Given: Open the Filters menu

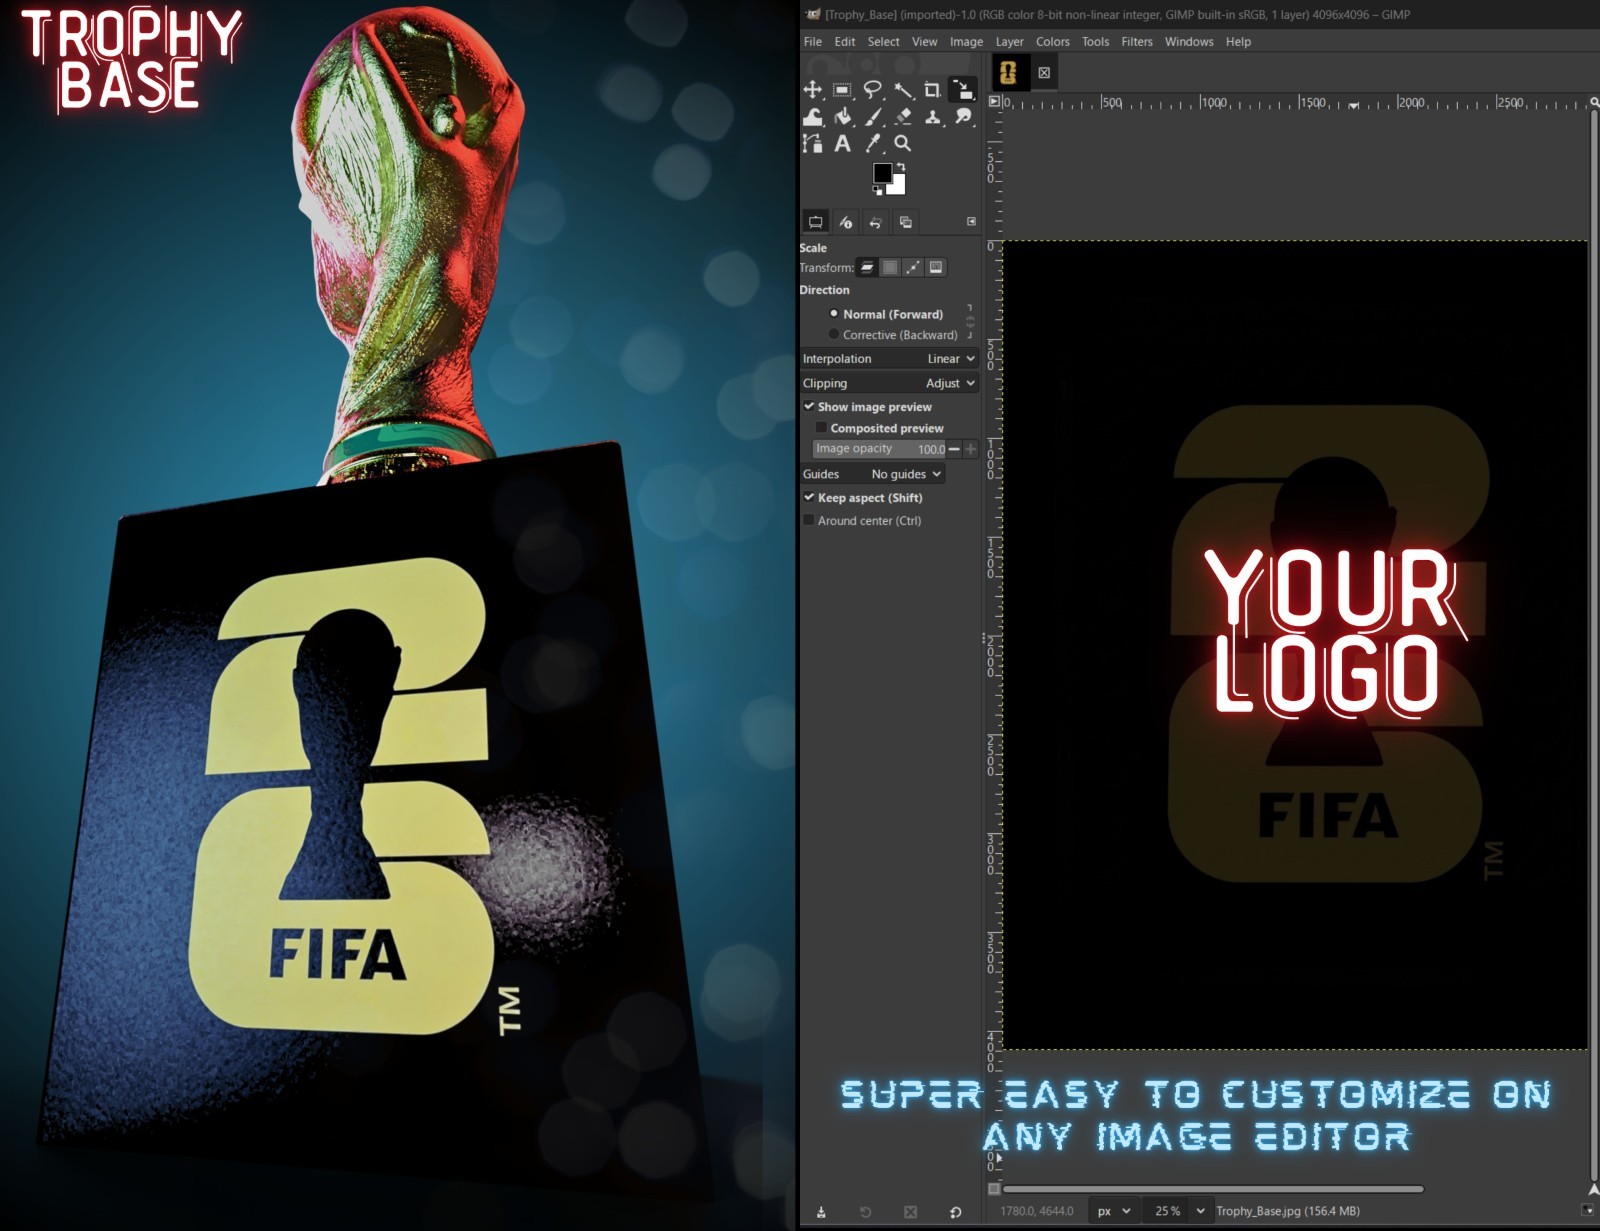Looking at the screenshot, I should click(x=1137, y=42).
